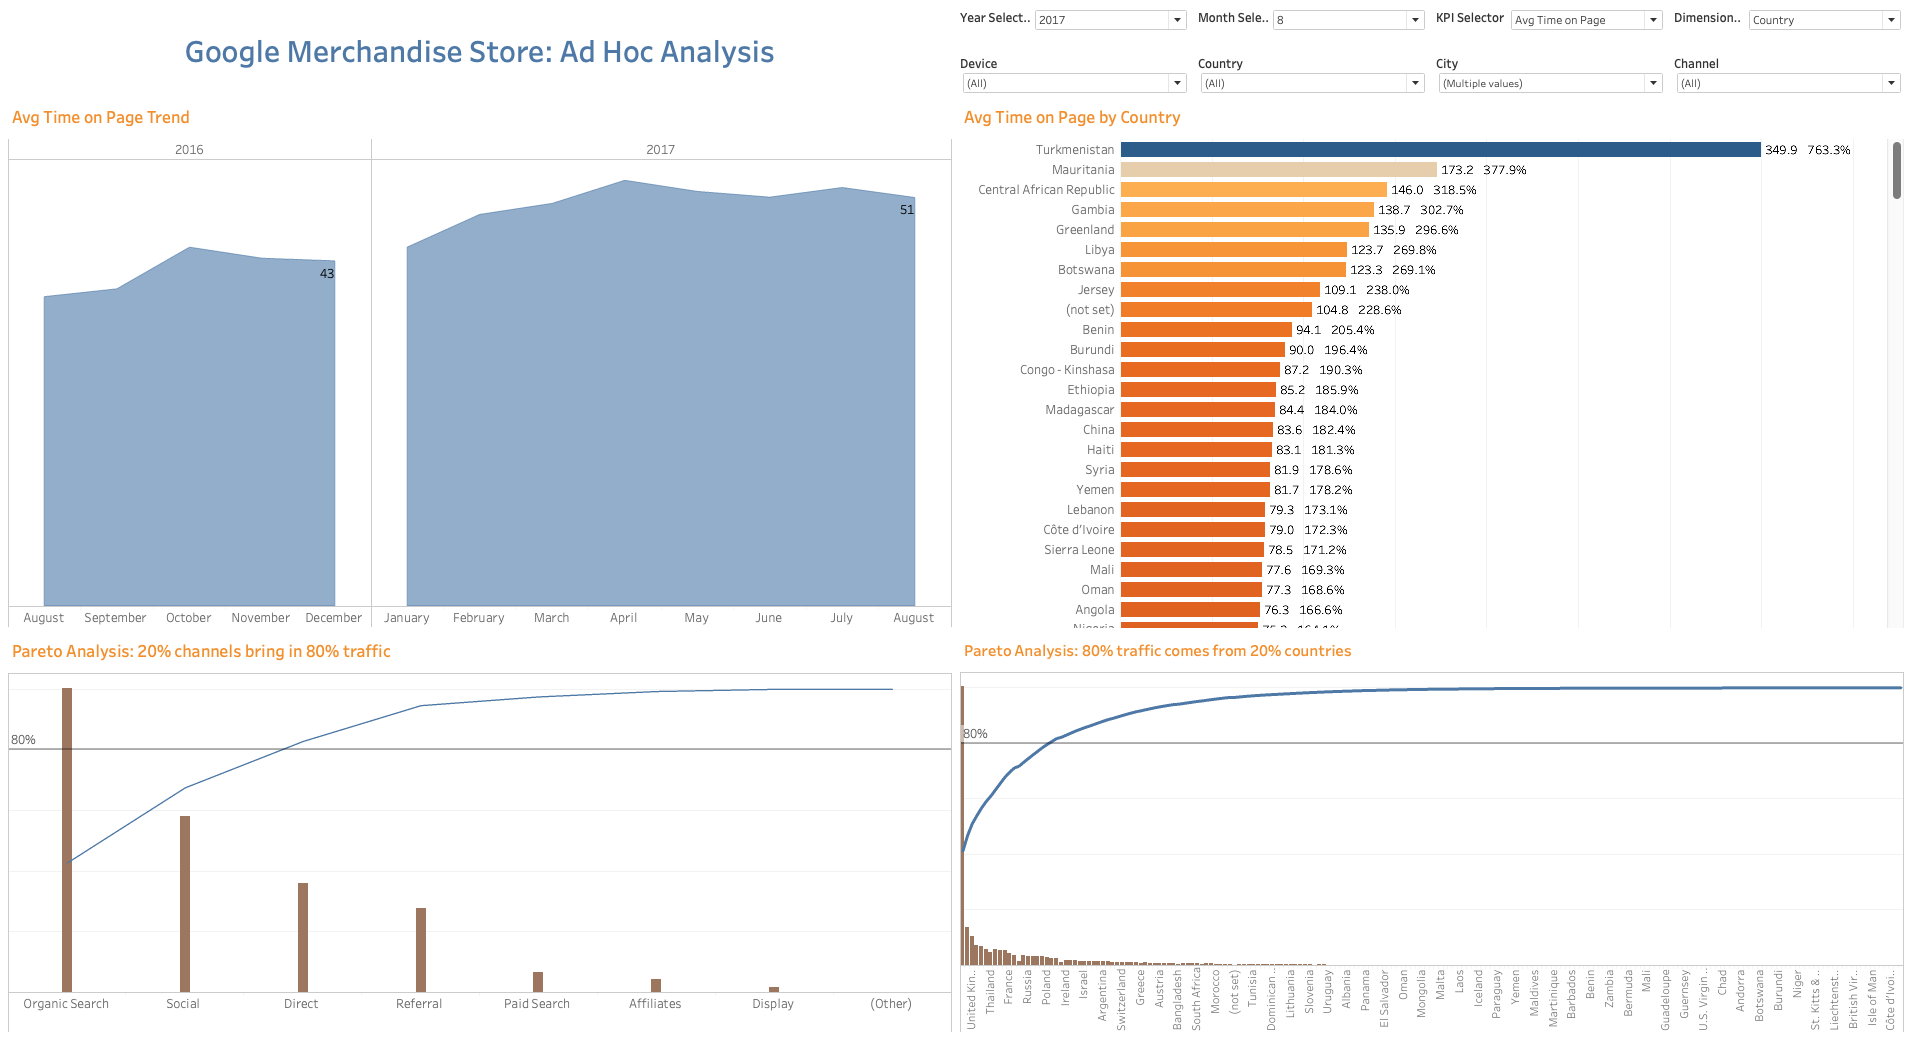
Task: Click the Referral channel bar
Action: click(x=421, y=949)
